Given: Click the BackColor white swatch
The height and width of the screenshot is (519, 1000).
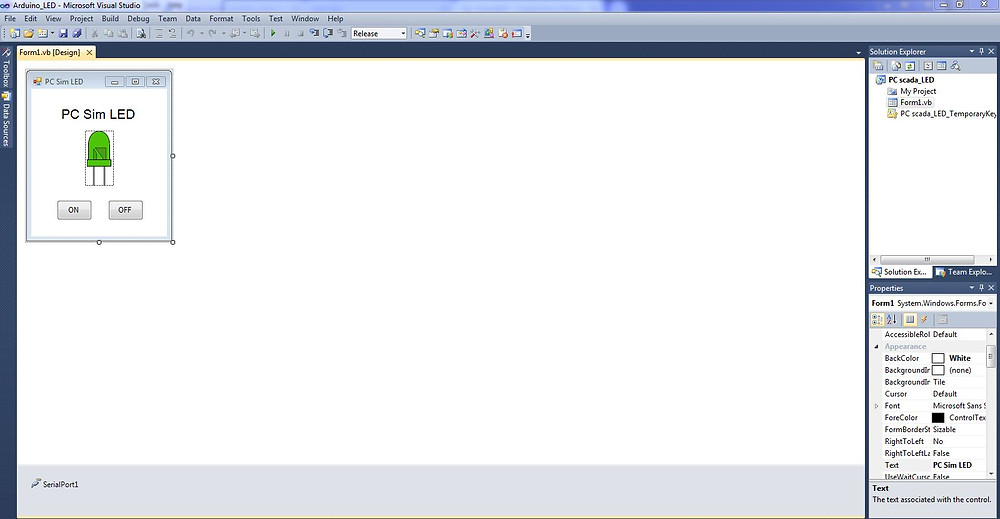Looking at the screenshot, I should tap(938, 358).
